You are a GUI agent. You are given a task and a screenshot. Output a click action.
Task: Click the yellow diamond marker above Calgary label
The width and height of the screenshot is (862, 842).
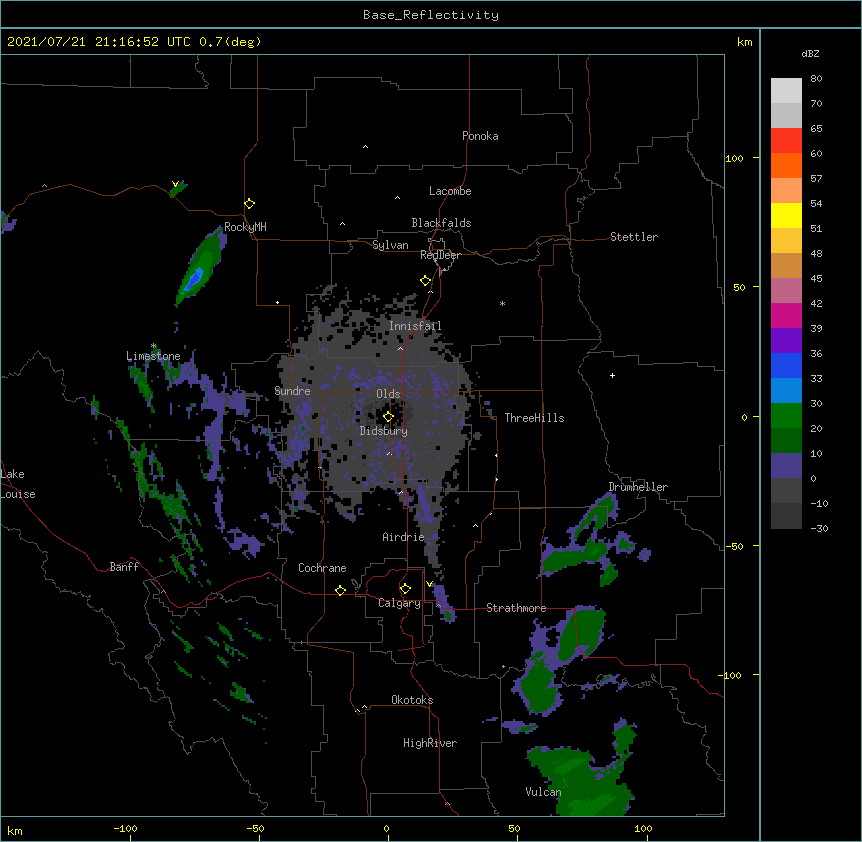pyautogui.click(x=405, y=589)
